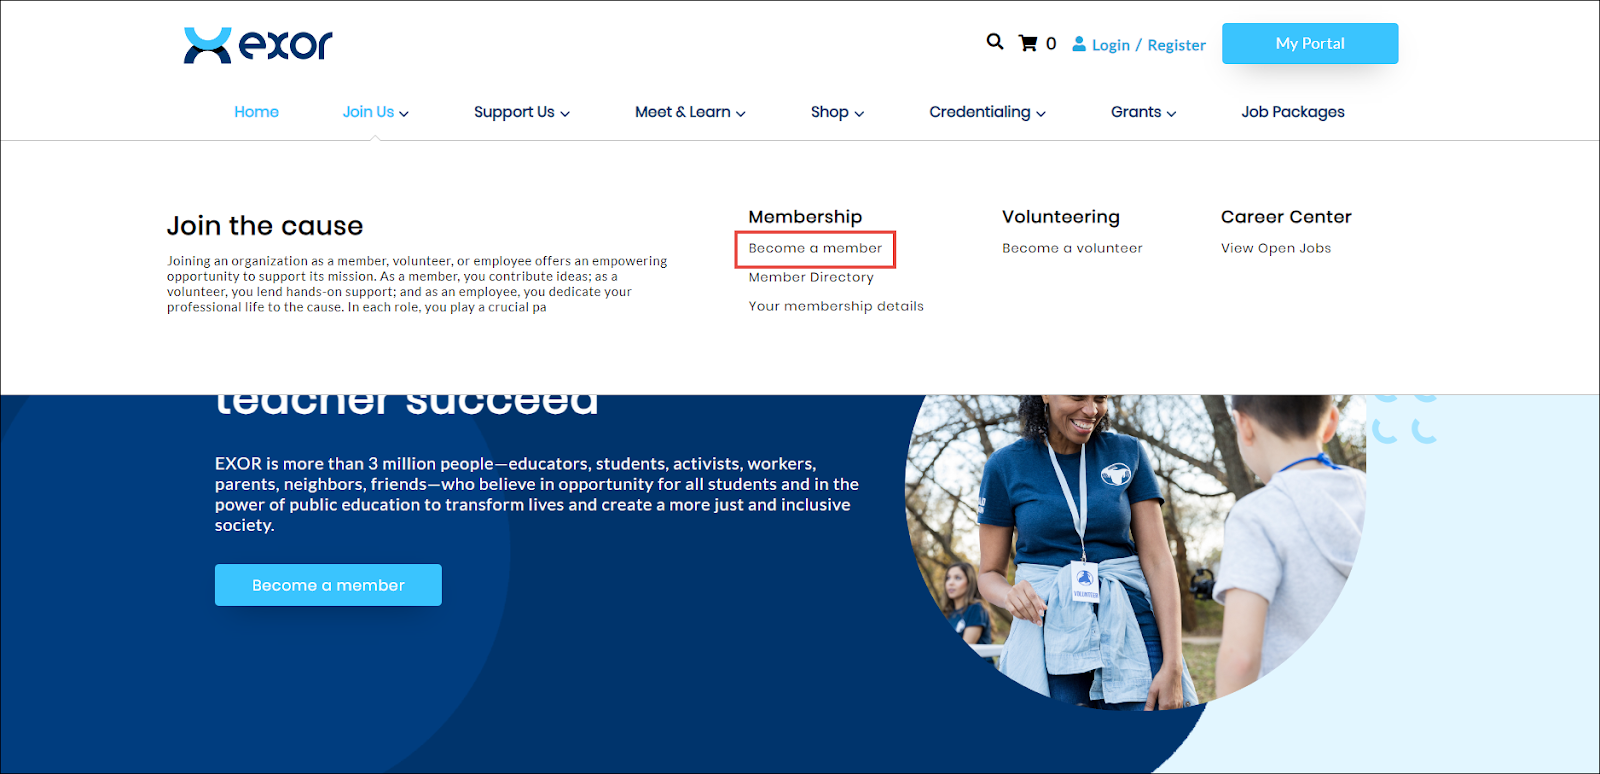Click View Open Jobs link
Image resolution: width=1600 pixels, height=774 pixels.
coord(1275,248)
